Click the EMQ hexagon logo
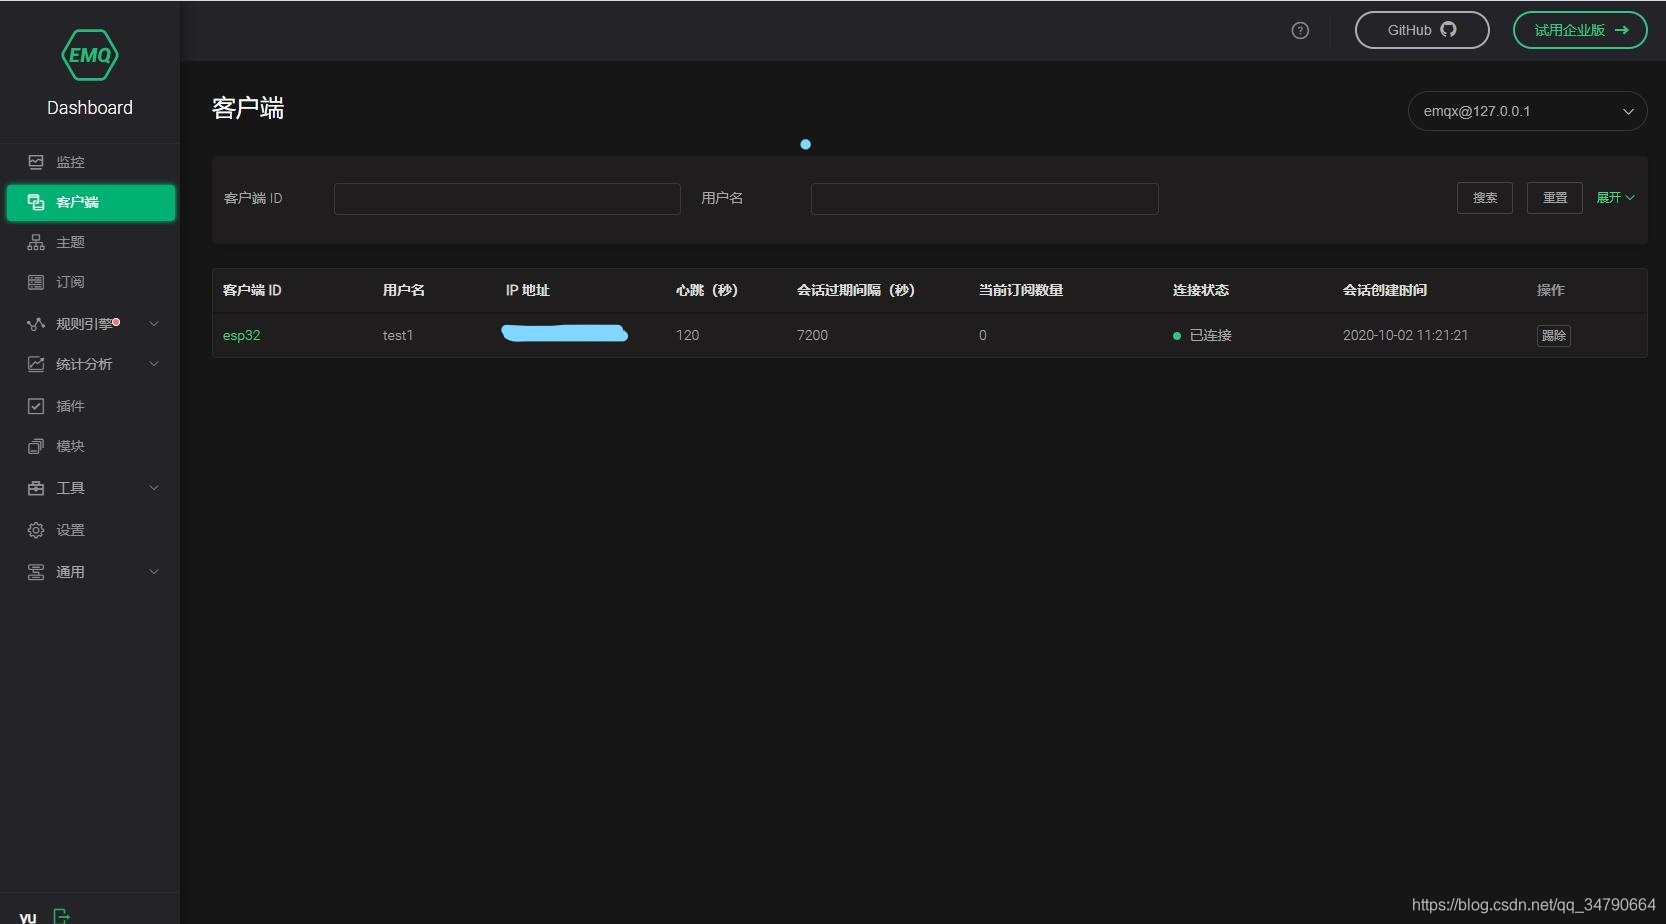Image resolution: width=1666 pixels, height=924 pixels. [x=90, y=55]
